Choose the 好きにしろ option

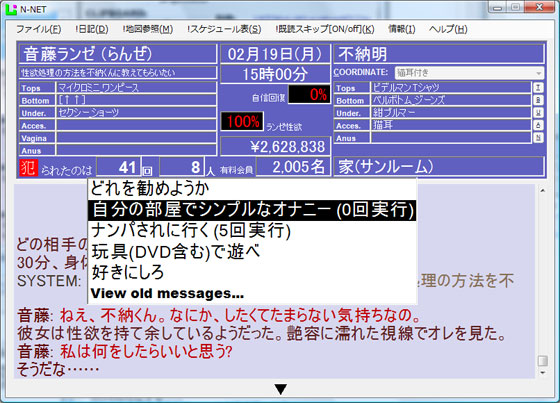(128, 272)
